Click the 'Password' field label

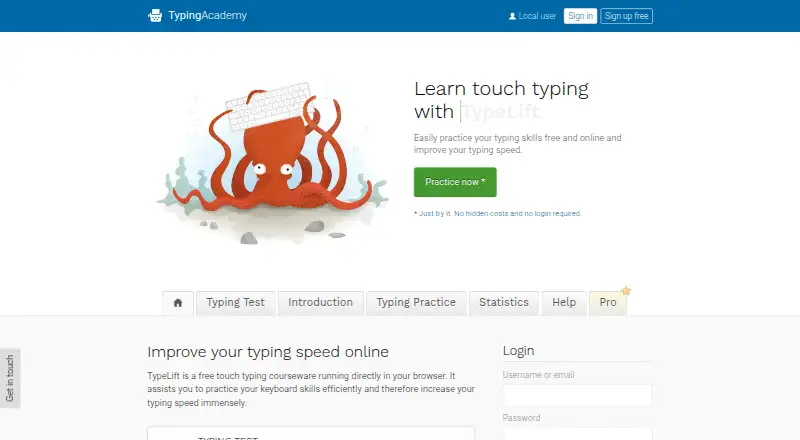point(521,418)
